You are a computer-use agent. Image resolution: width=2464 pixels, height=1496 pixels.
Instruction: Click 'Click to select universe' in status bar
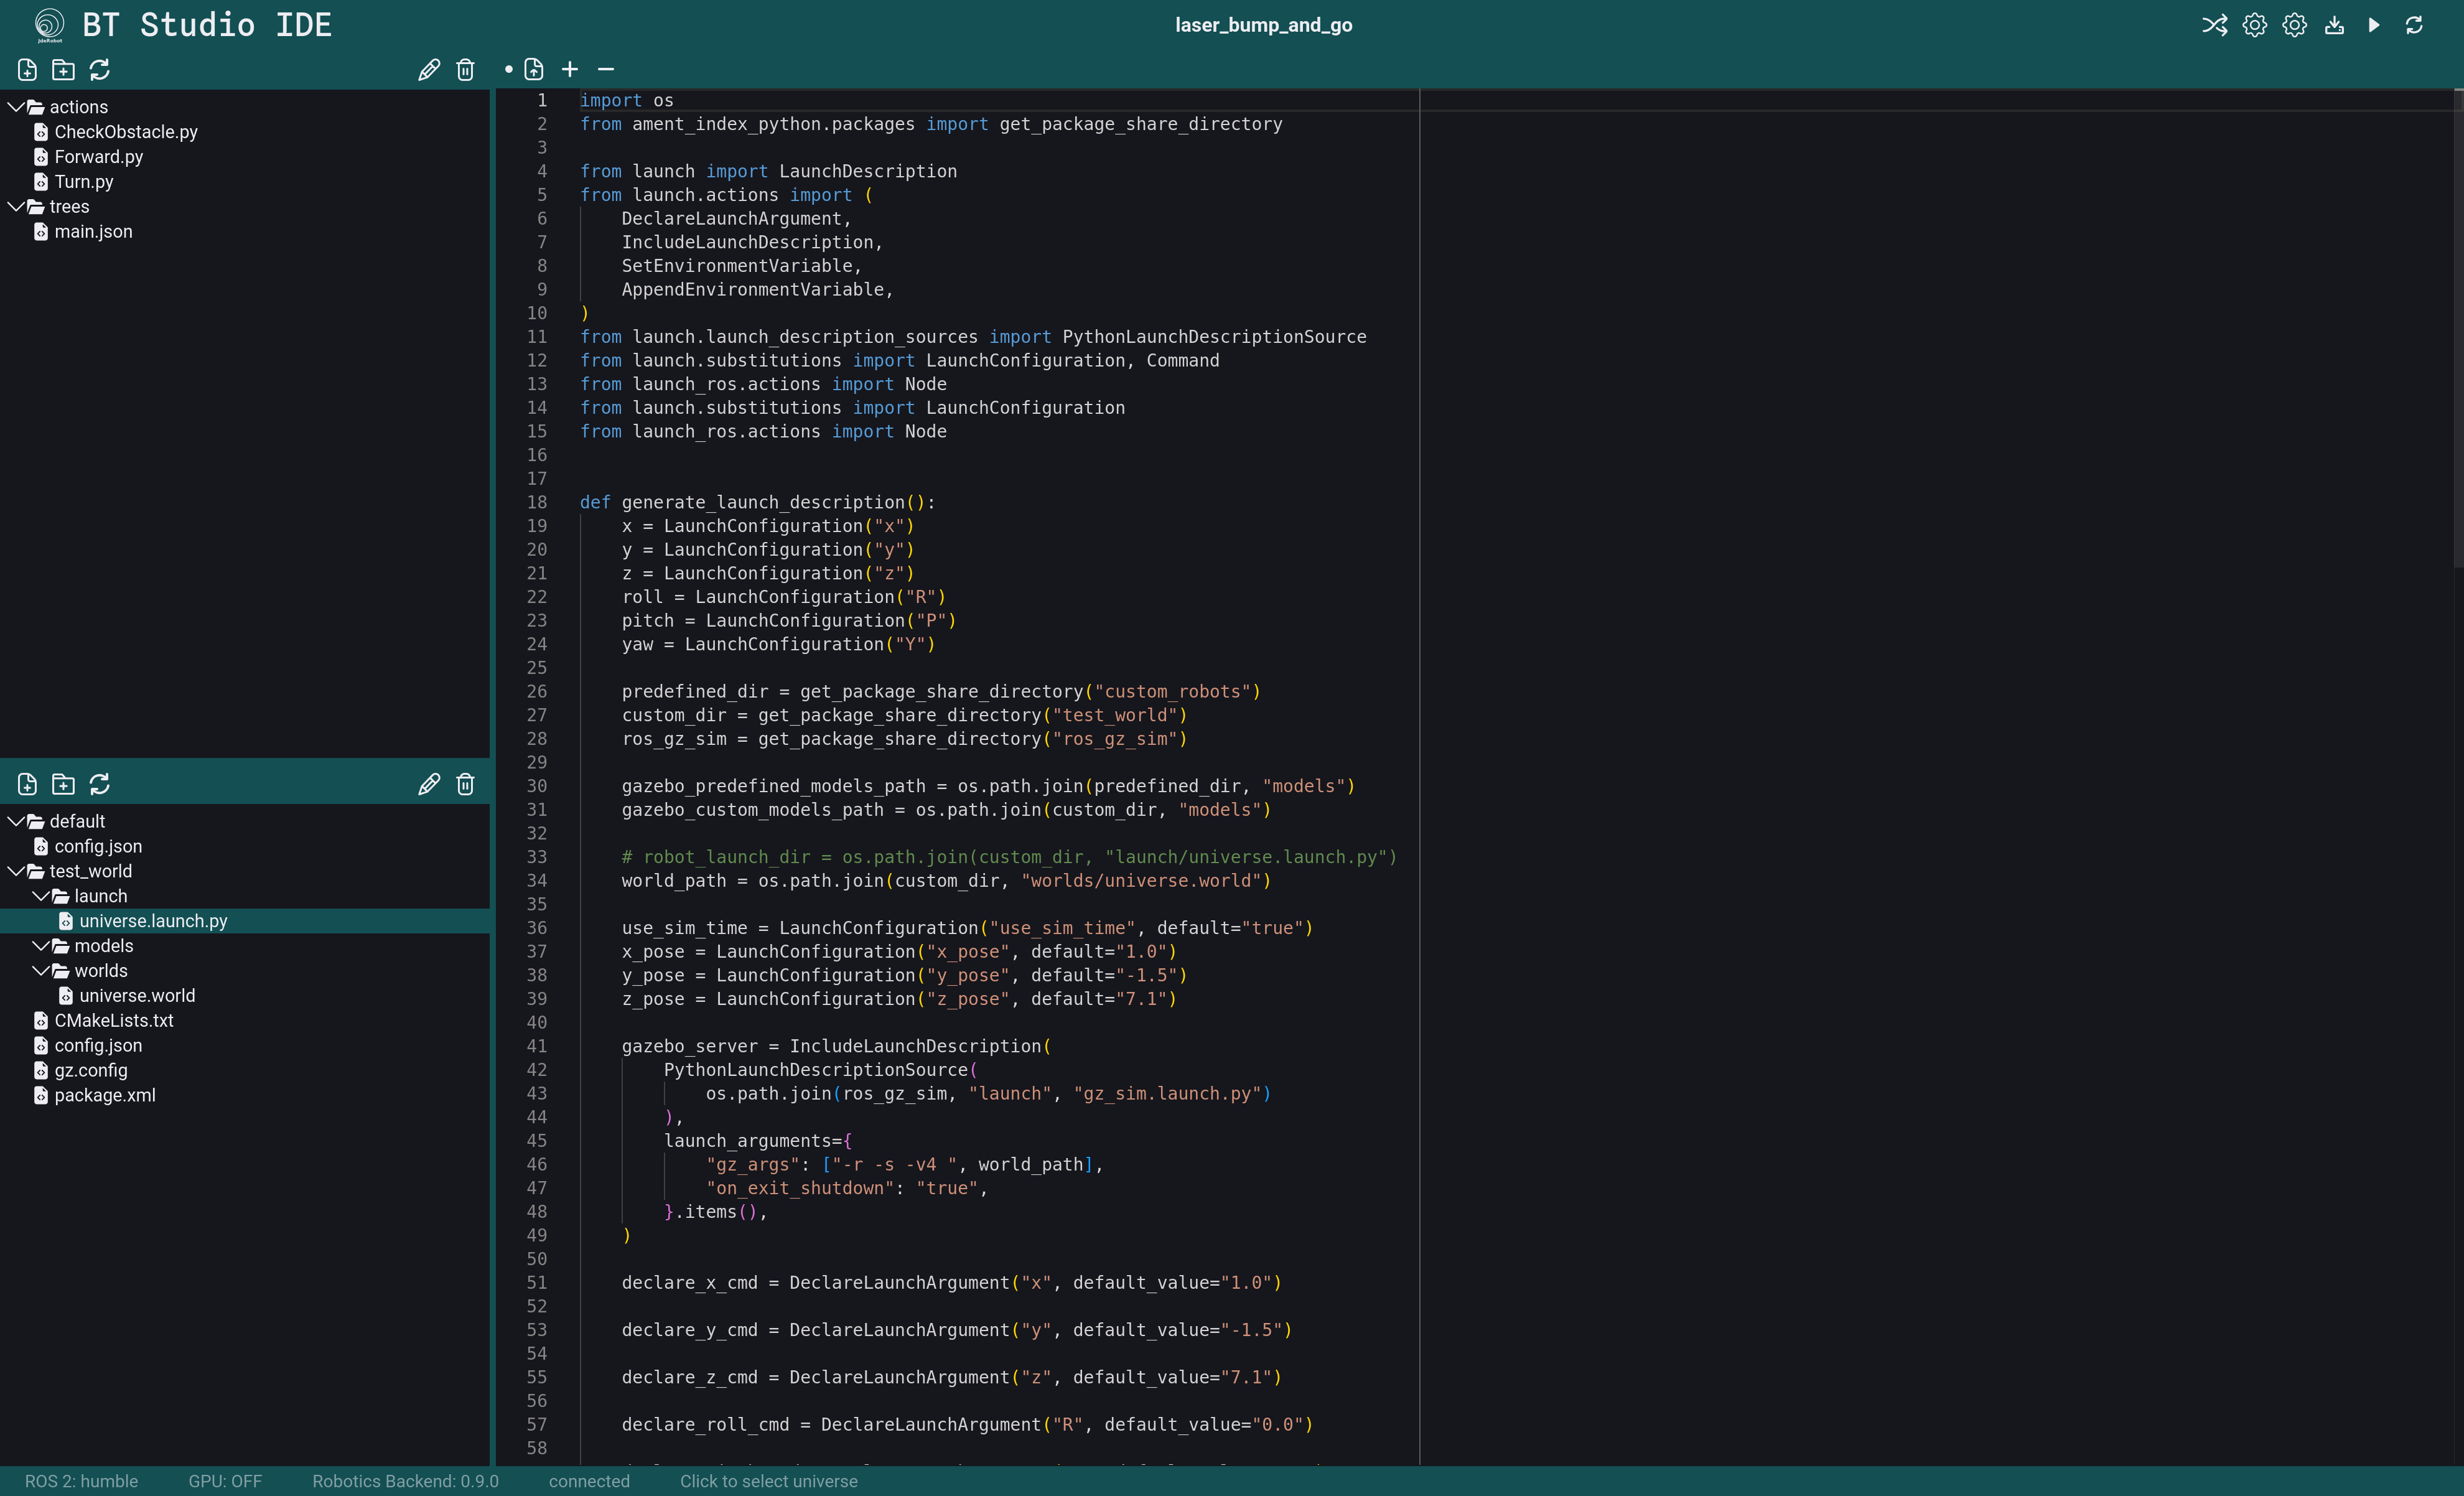click(769, 1481)
